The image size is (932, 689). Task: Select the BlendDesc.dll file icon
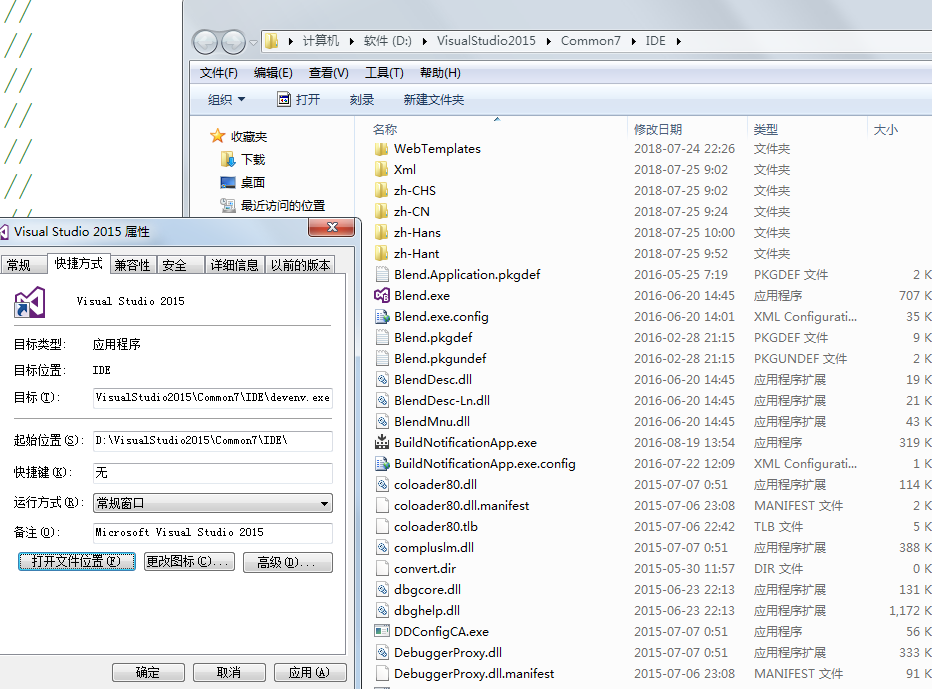pos(382,379)
